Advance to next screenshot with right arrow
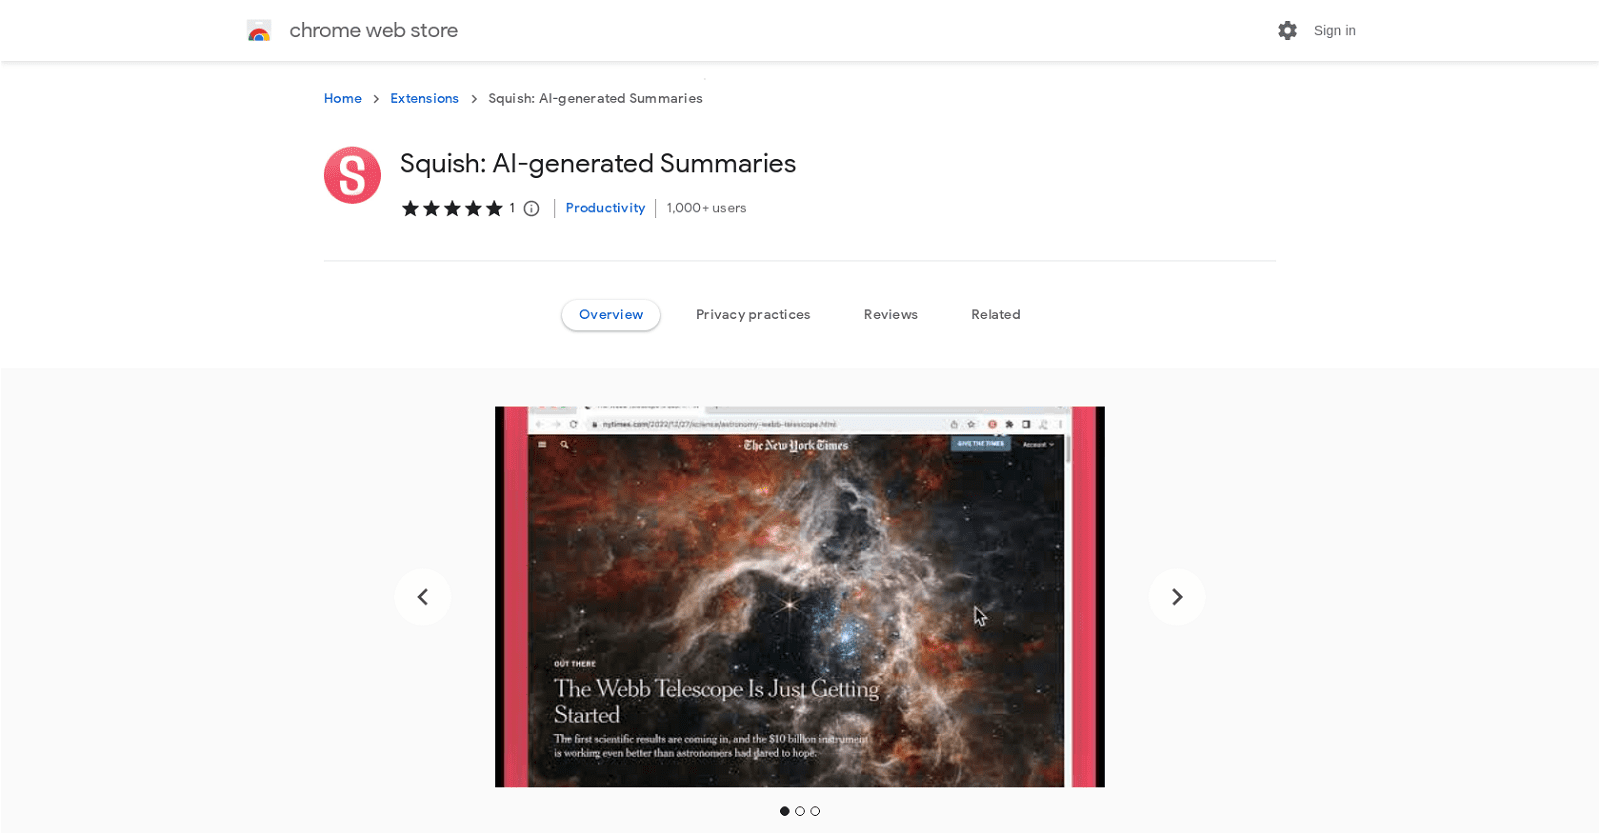This screenshot has height=834, width=1600. (x=1177, y=597)
